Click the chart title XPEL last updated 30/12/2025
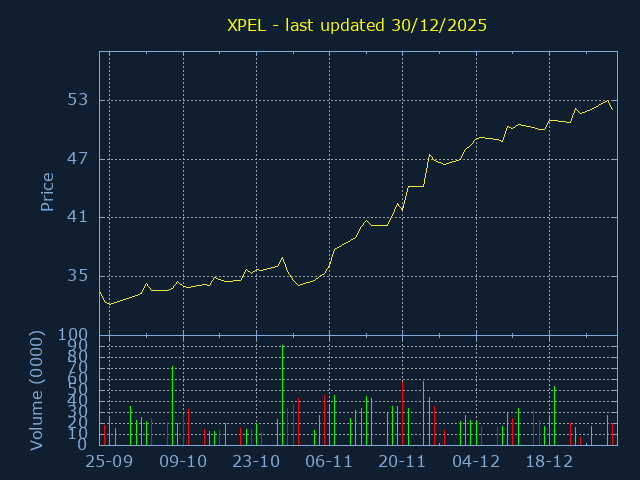Viewport: 640px width, 480px height. point(357,25)
